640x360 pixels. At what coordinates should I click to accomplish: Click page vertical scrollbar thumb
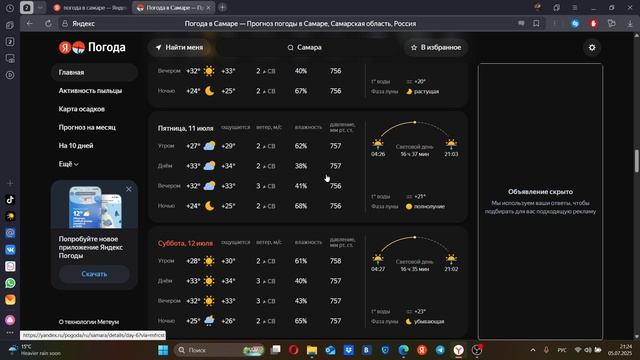(636, 161)
